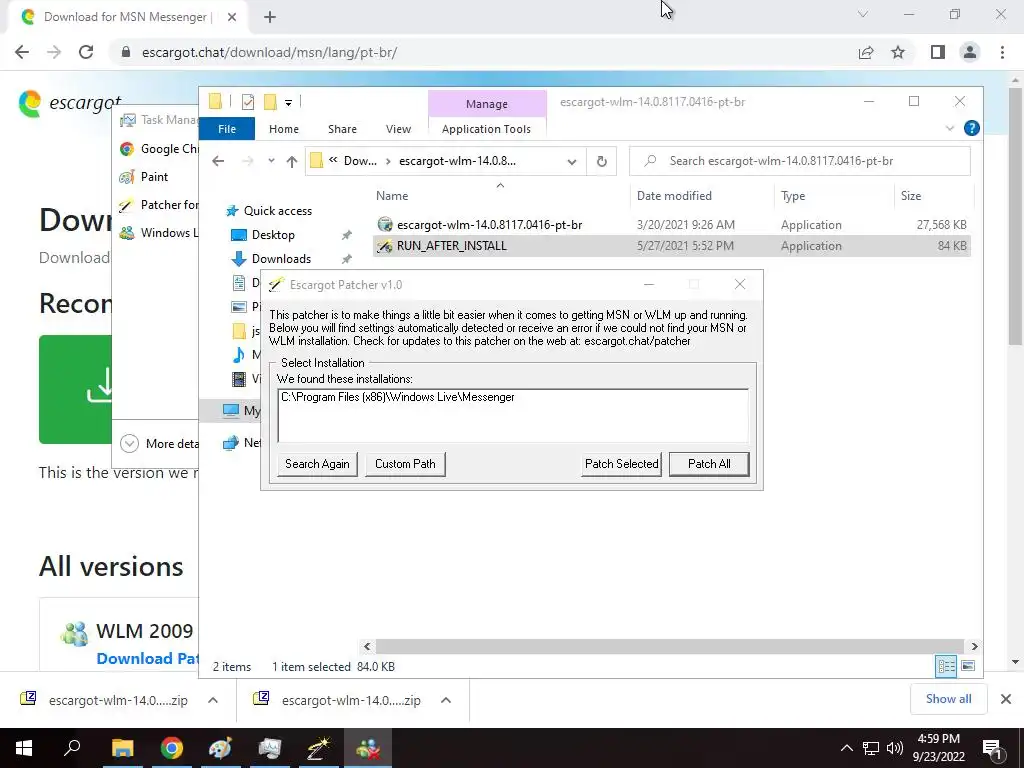This screenshot has height=768, width=1024.
Task: Reload the Chrome page
Action: 86,52
